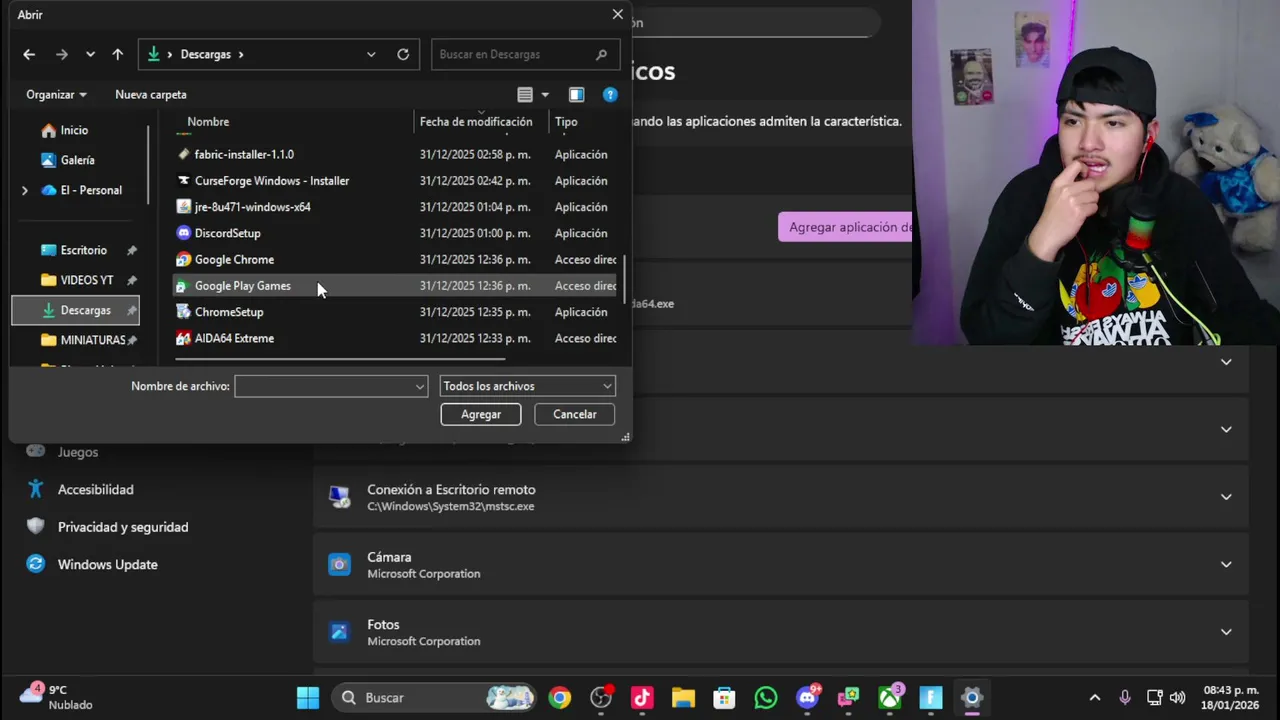Click the Cancelar button

(575, 414)
